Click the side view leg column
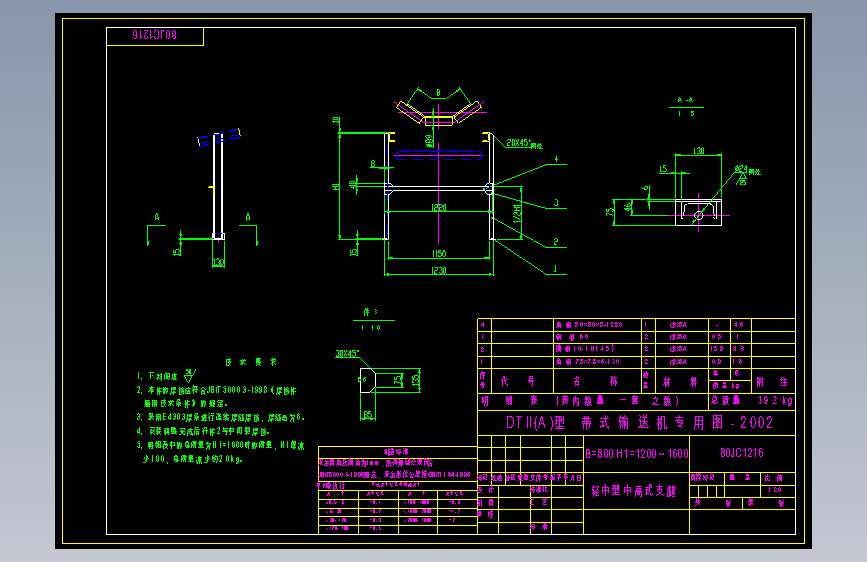Viewport: 867px width, 562px height. point(218,185)
